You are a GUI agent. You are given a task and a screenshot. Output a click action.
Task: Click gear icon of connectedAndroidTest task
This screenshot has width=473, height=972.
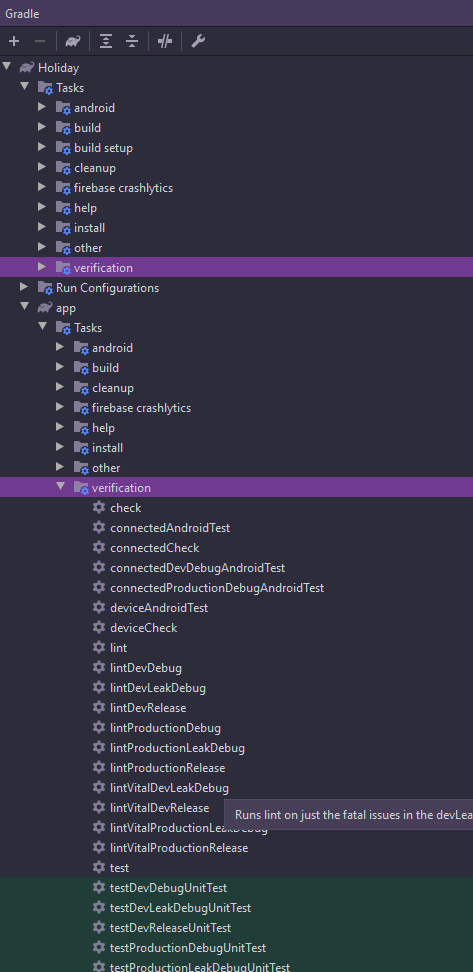99,528
